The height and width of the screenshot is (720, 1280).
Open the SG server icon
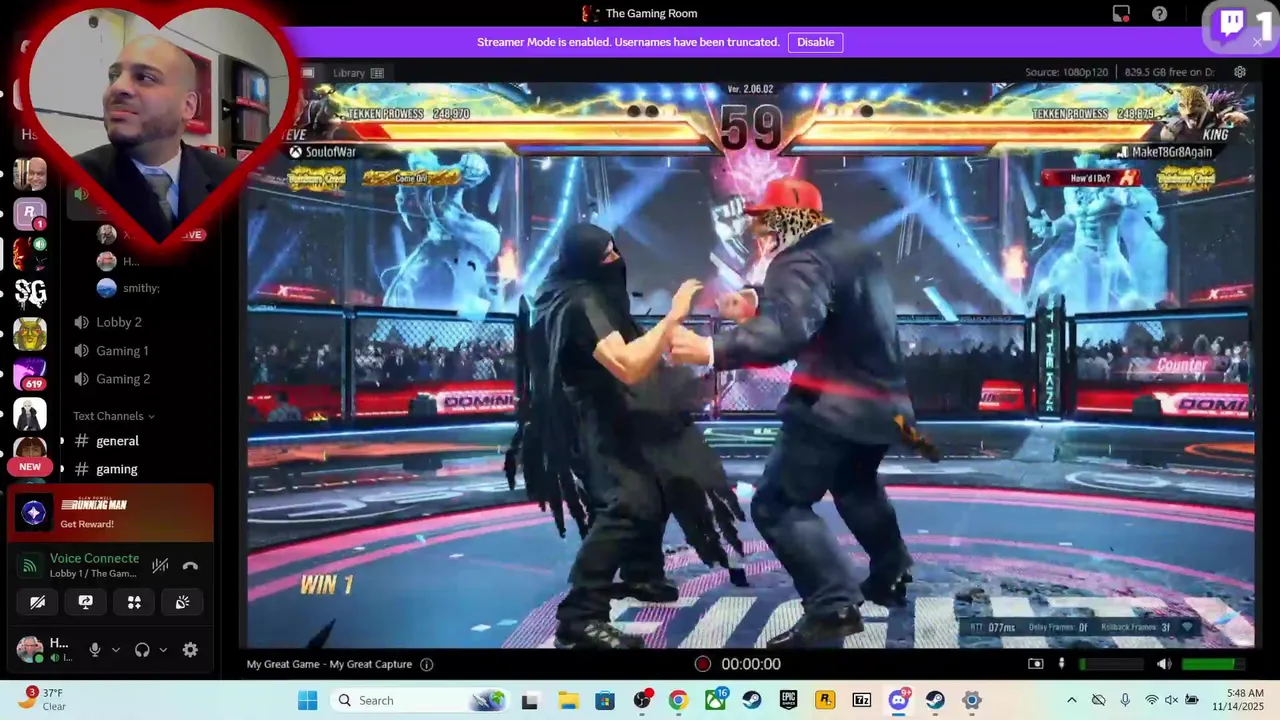click(x=30, y=293)
